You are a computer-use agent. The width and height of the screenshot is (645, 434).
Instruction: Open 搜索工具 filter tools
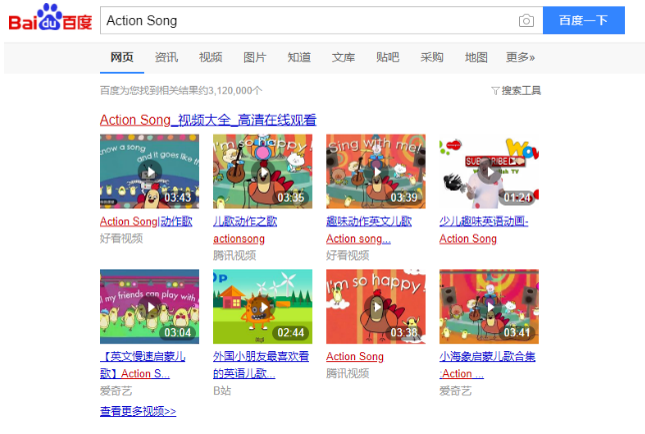tap(516, 91)
